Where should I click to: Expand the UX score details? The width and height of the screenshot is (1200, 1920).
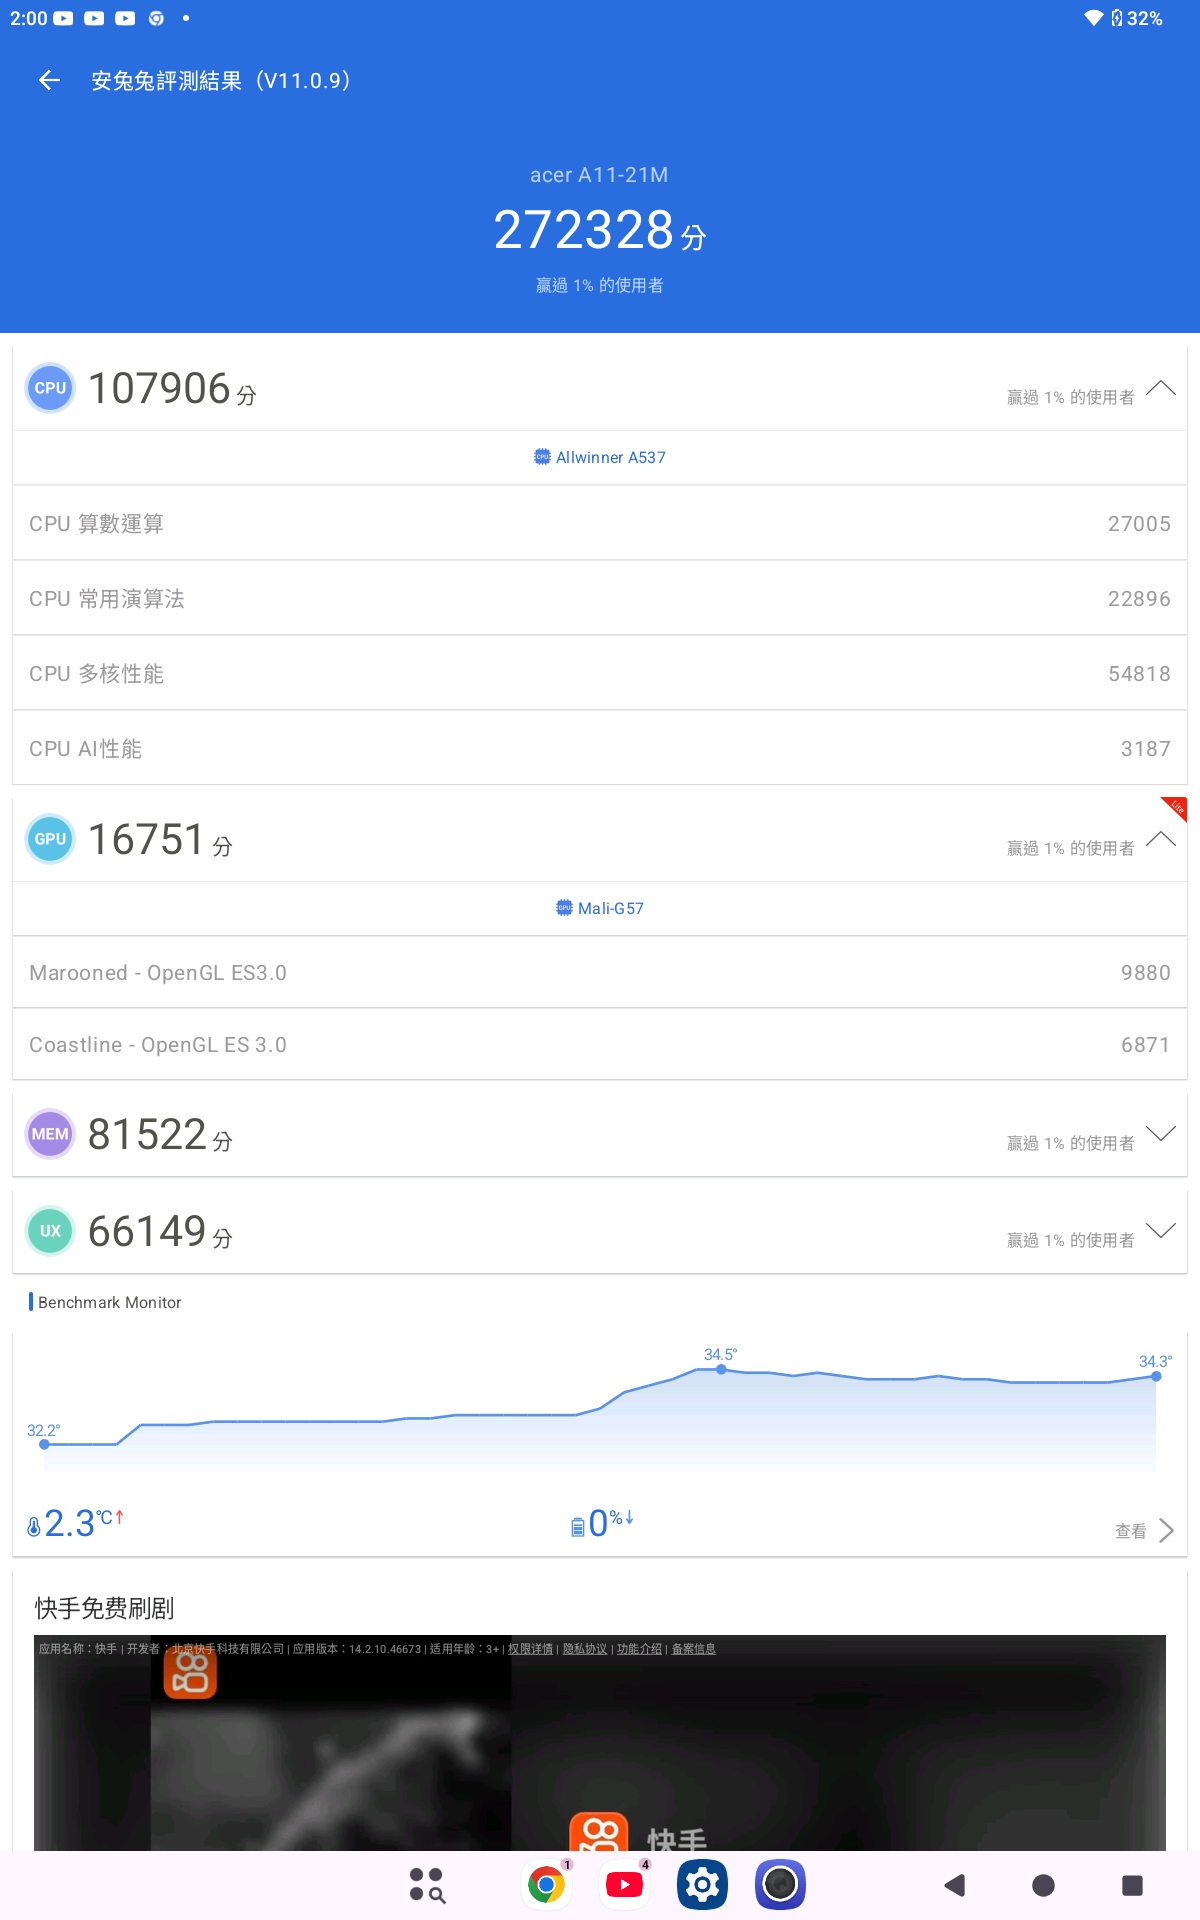[x=1160, y=1231]
